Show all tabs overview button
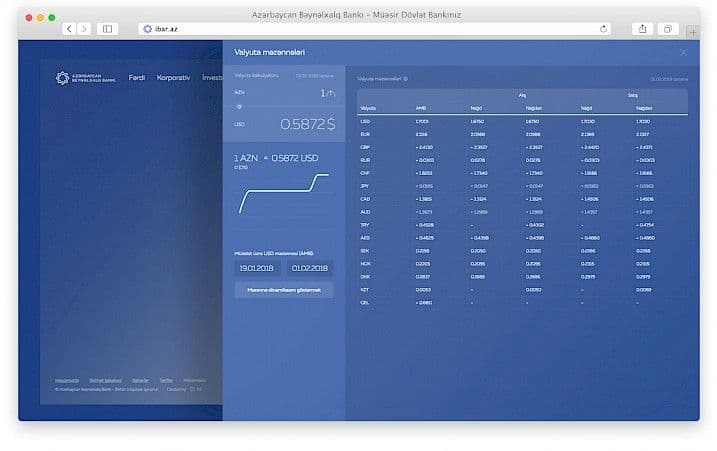Image resolution: width=717 pixels, height=451 pixels. click(x=668, y=29)
